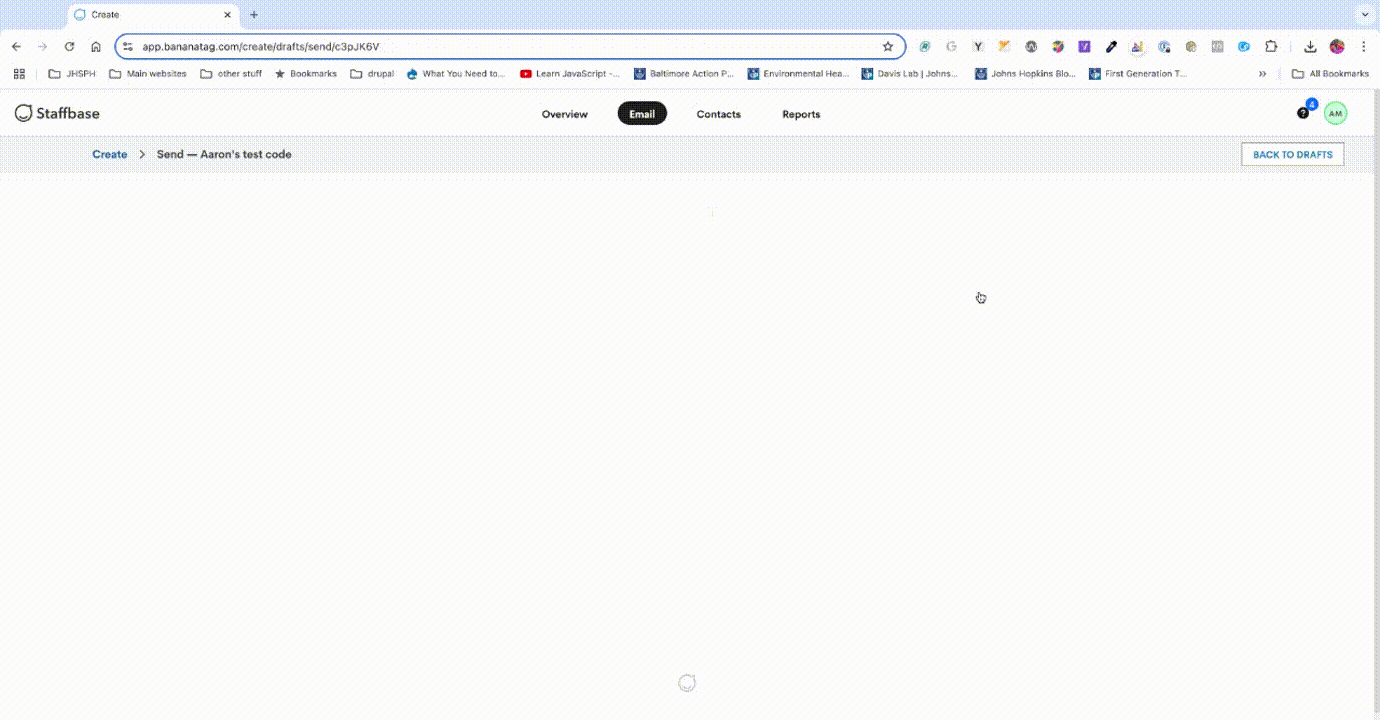Go back with the browser back arrow
This screenshot has width=1380, height=720.
[x=16, y=46]
